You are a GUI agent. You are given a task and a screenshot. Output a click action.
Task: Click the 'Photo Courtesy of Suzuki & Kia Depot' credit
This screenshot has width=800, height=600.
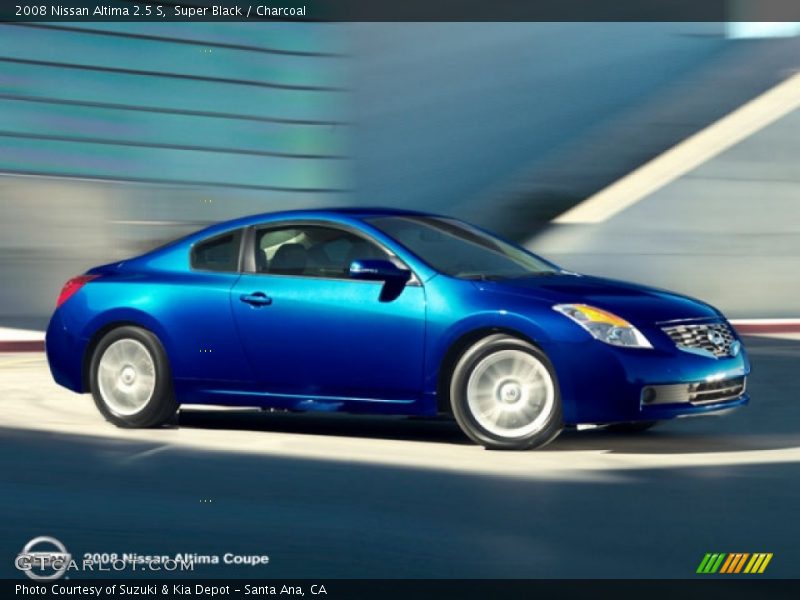[122, 590]
